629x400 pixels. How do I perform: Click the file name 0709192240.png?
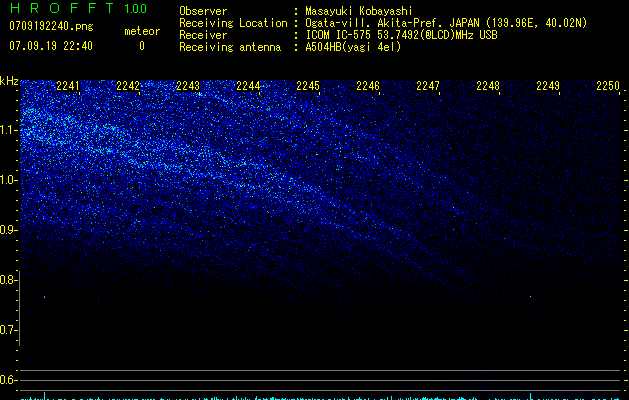51,26
